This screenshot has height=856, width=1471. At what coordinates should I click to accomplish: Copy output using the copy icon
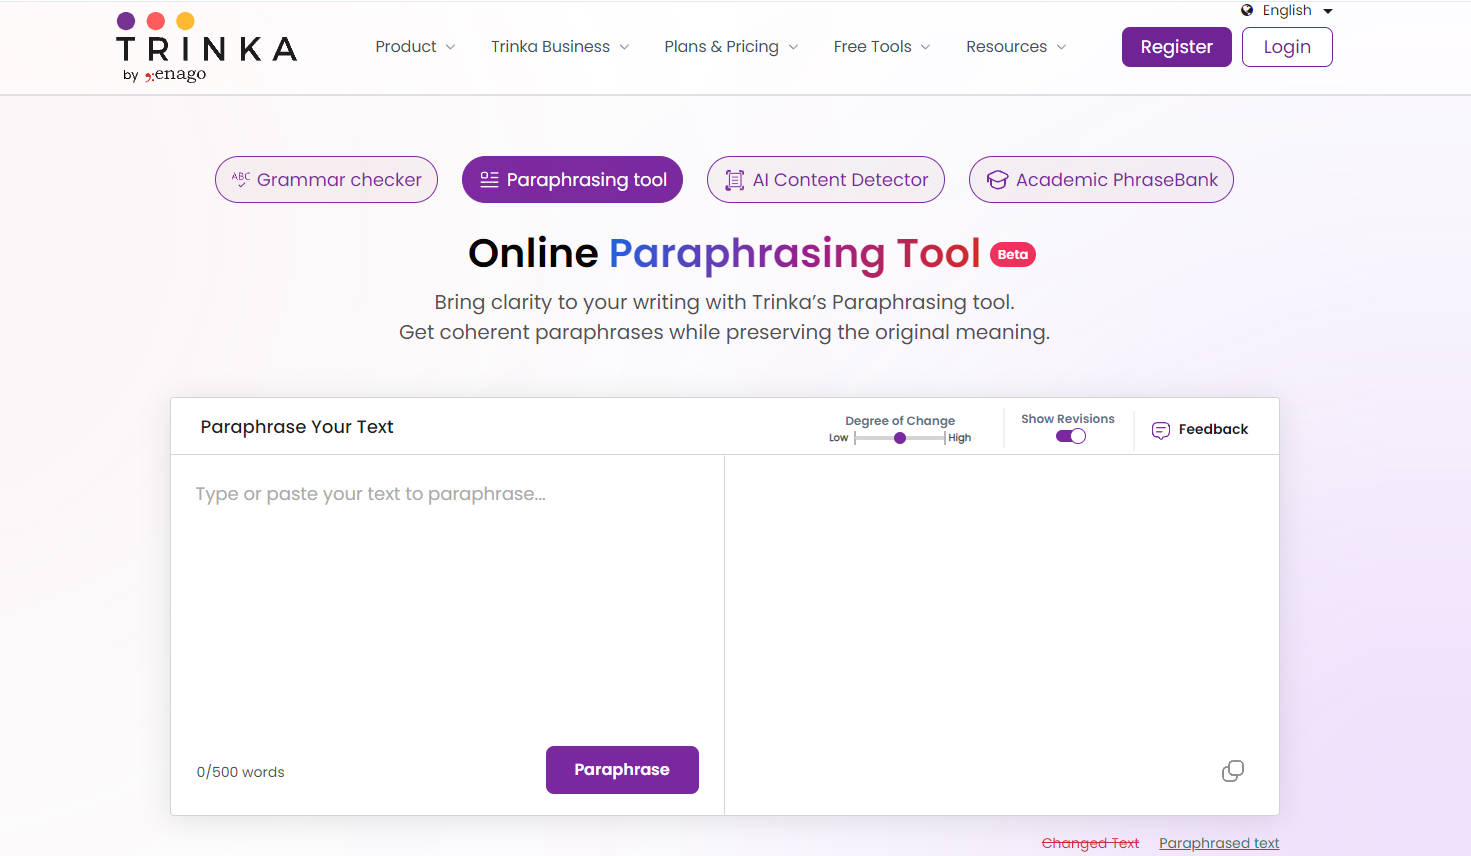(1233, 771)
